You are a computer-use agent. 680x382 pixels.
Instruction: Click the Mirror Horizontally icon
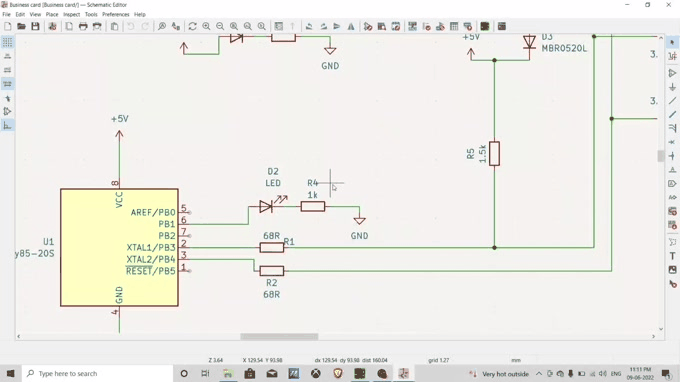pos(351,26)
